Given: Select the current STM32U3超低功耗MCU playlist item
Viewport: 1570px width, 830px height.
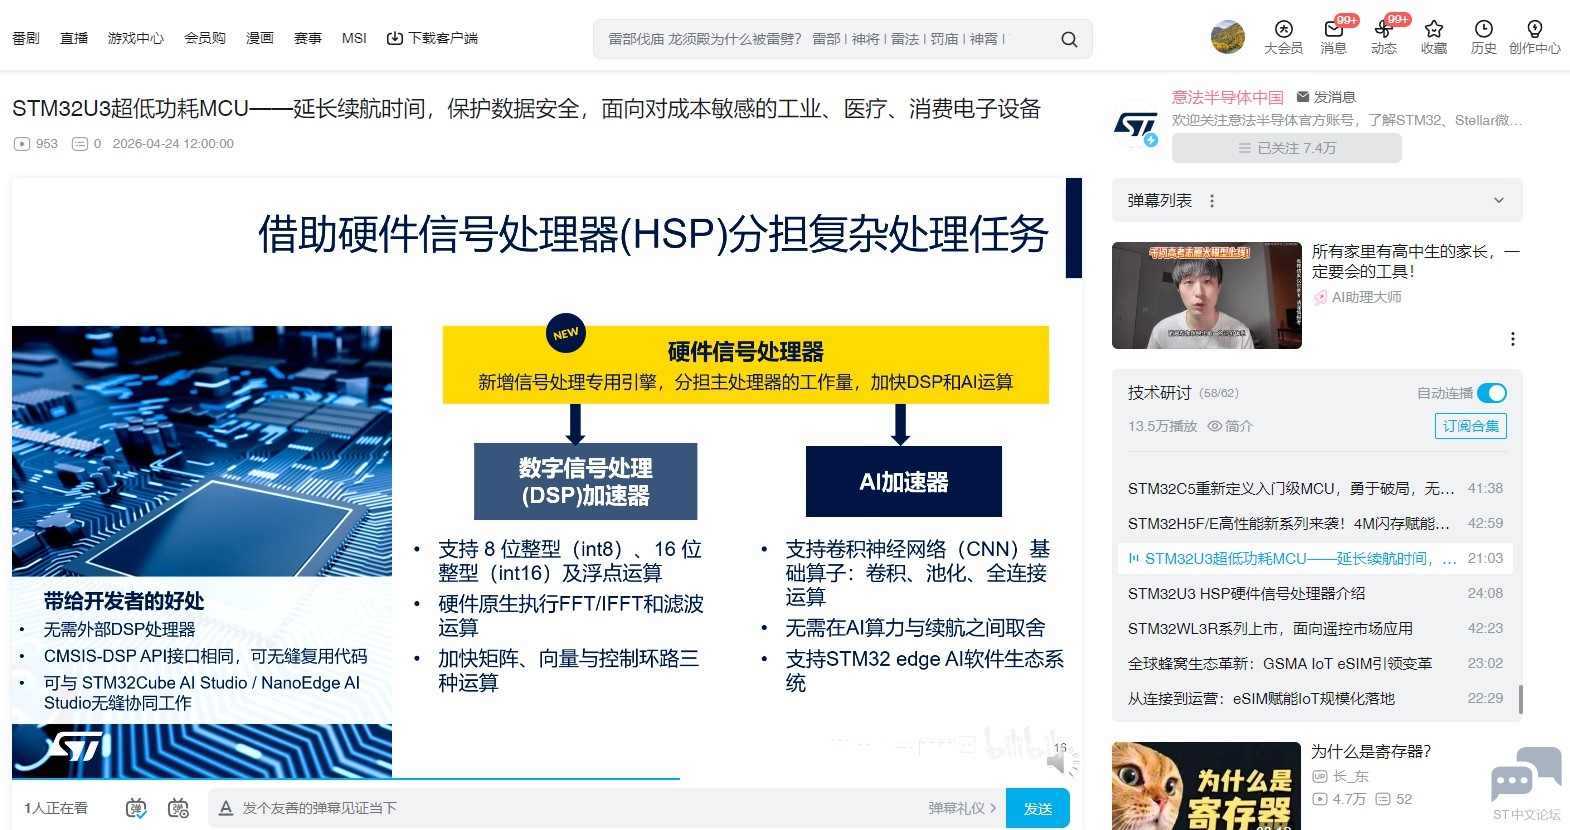Looking at the screenshot, I should tap(1315, 558).
